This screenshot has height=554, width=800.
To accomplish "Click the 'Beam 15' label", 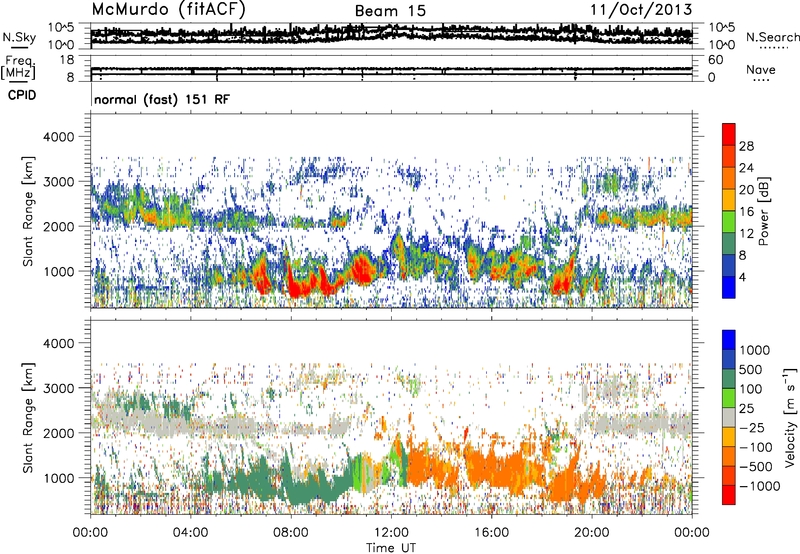I will [390, 11].
